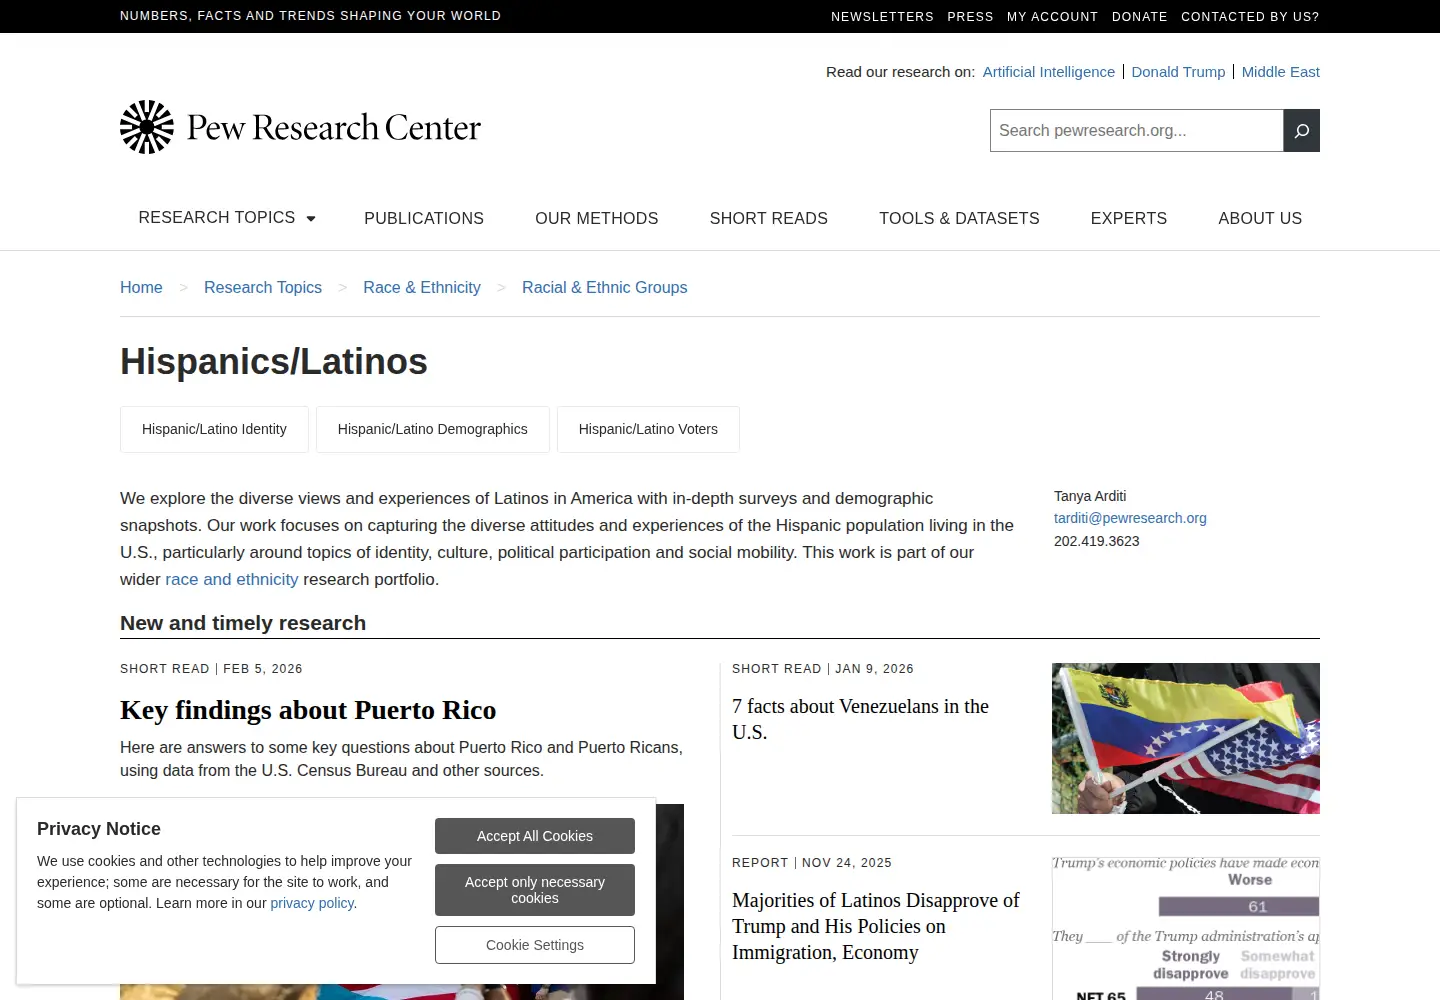
Task: Select the Hispanic/Latino Voters subtopic button
Action: pos(648,429)
